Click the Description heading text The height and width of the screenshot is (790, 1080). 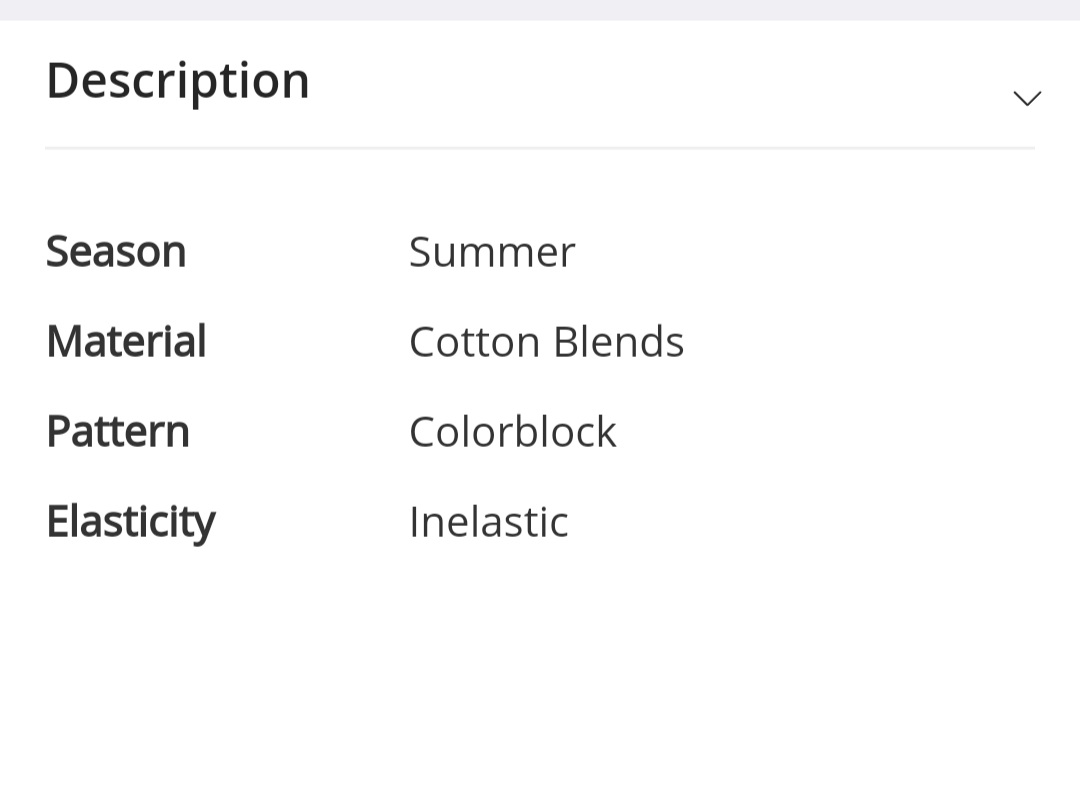(x=178, y=80)
